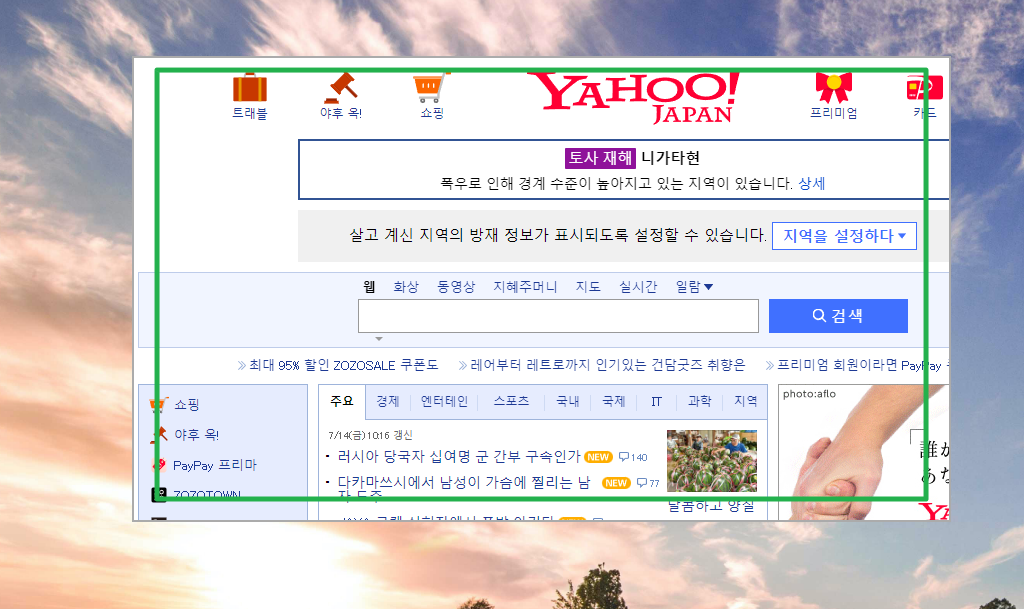The image size is (1024, 609).
Task: Click the 상세 link in disaster notice
Action: 812,183
